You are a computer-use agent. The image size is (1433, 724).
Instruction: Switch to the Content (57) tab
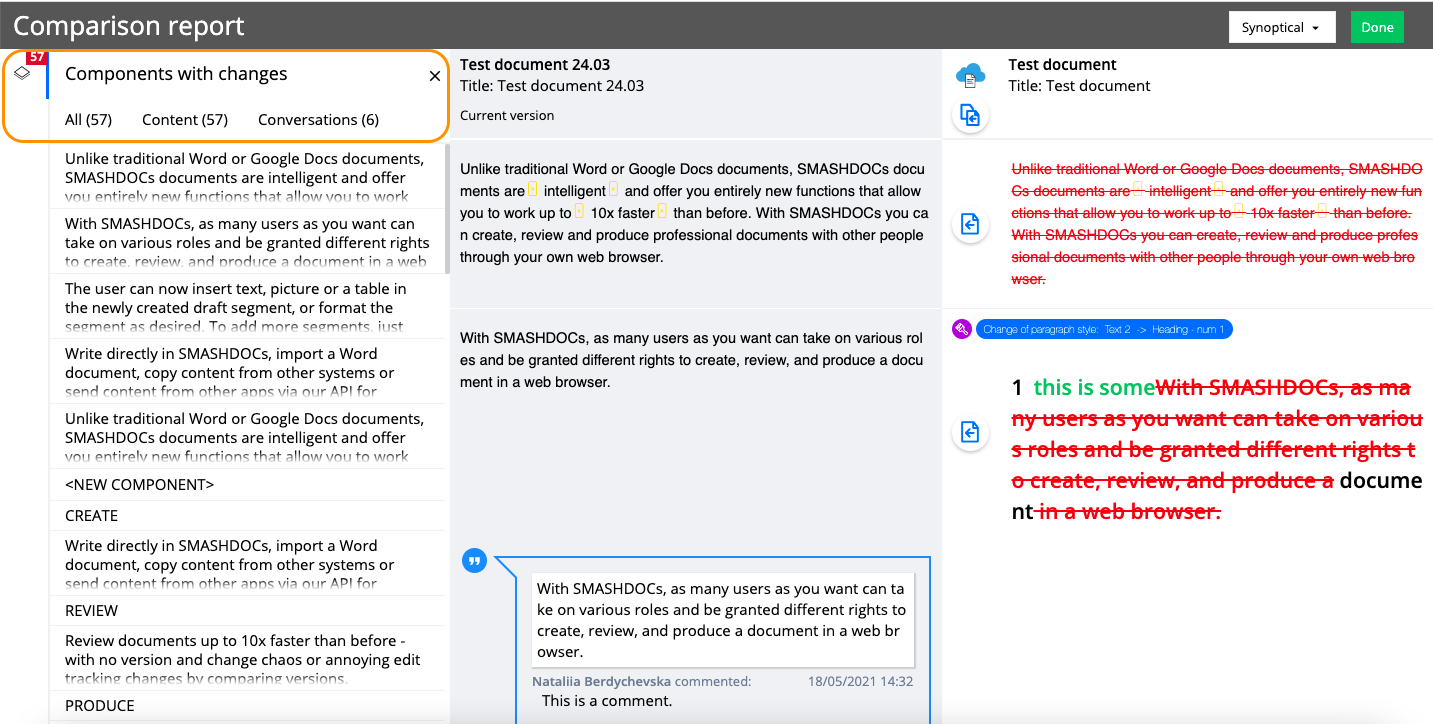pyautogui.click(x=185, y=120)
